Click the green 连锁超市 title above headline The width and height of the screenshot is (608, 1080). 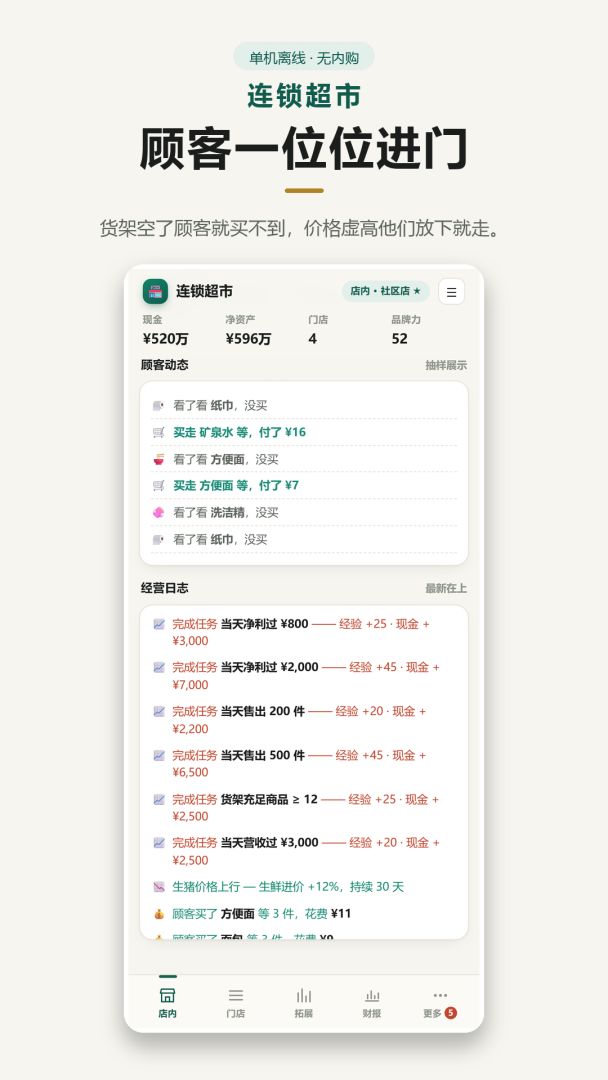tap(304, 96)
